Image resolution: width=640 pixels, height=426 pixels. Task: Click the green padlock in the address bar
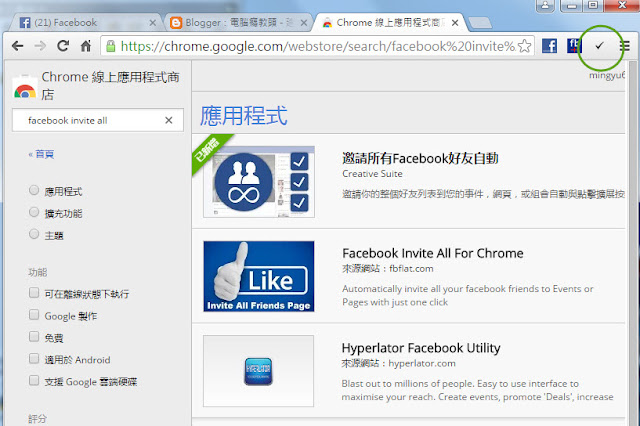click(x=110, y=46)
